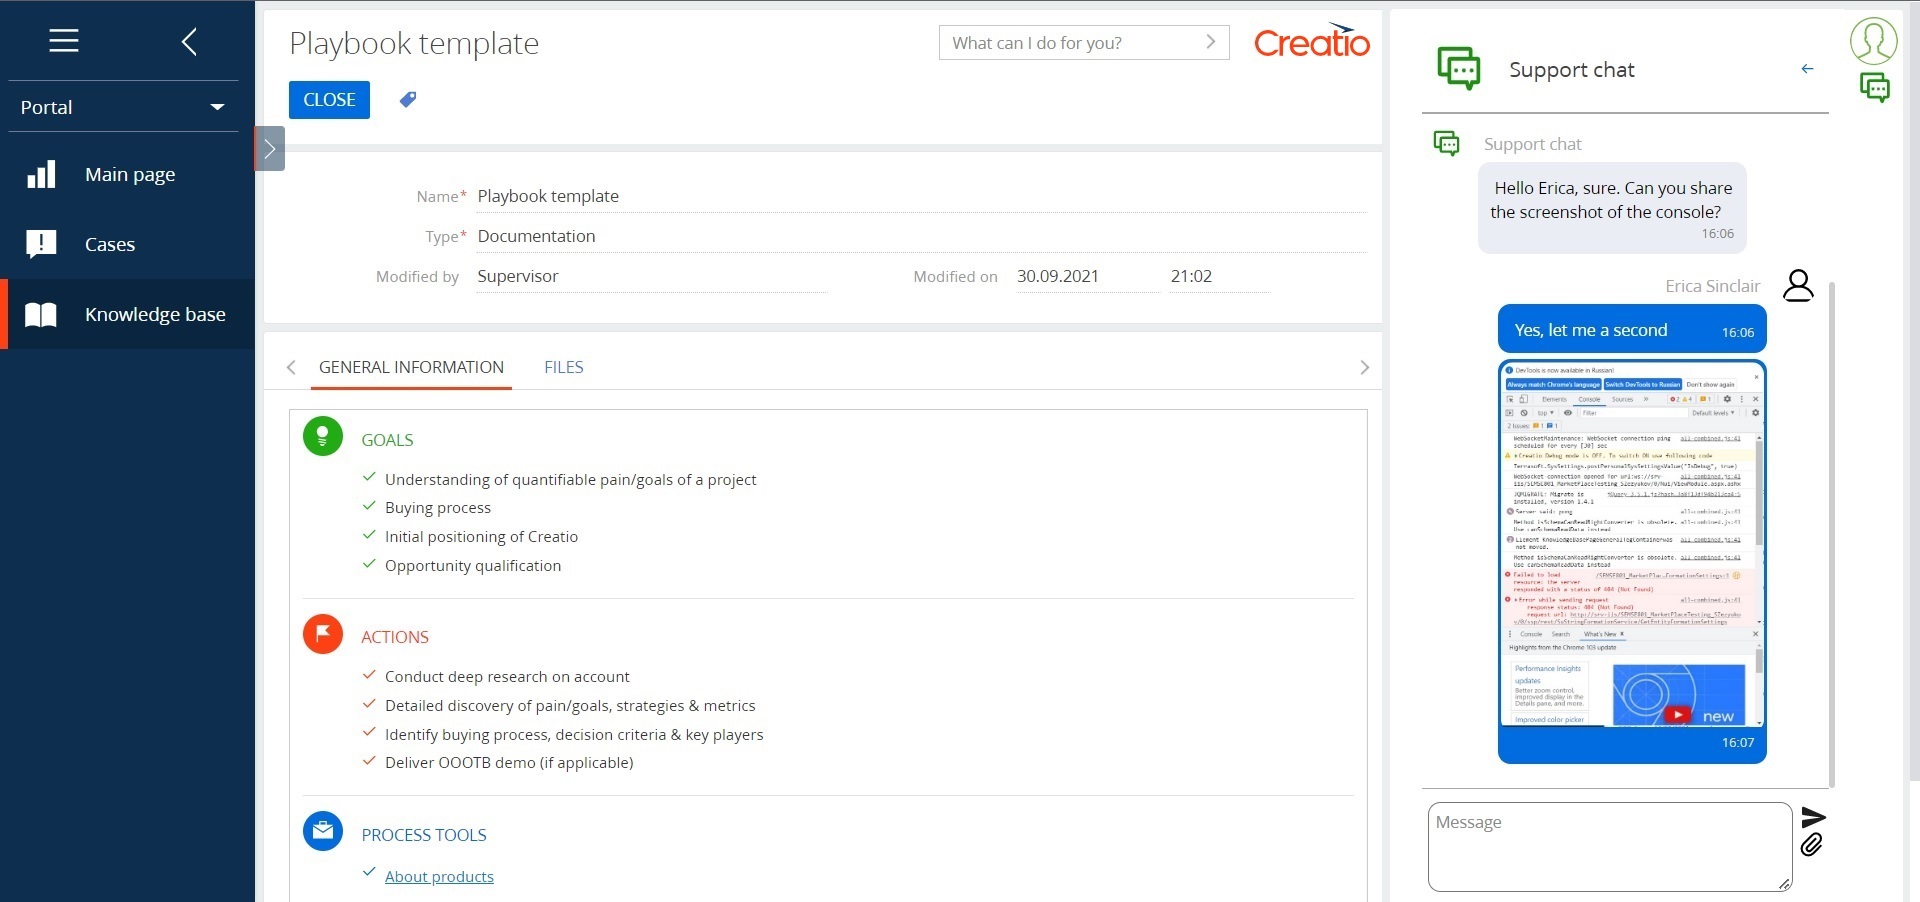Click the Main page bar-chart icon
The image size is (1920, 902).
pos(41,174)
